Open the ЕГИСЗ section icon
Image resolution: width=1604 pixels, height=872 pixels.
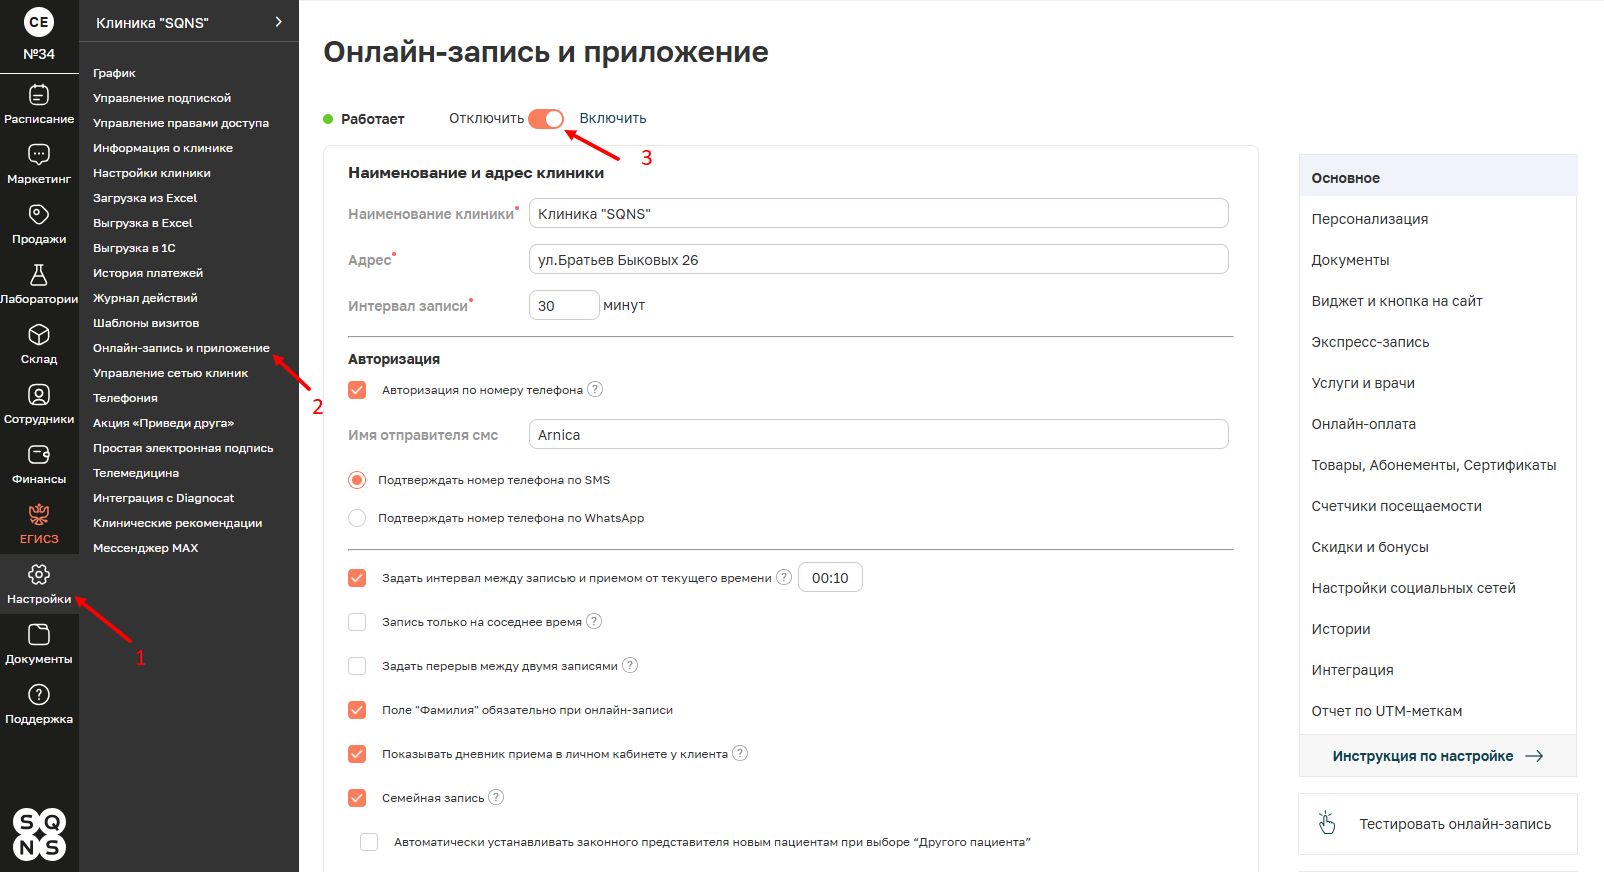pyautogui.click(x=39, y=515)
